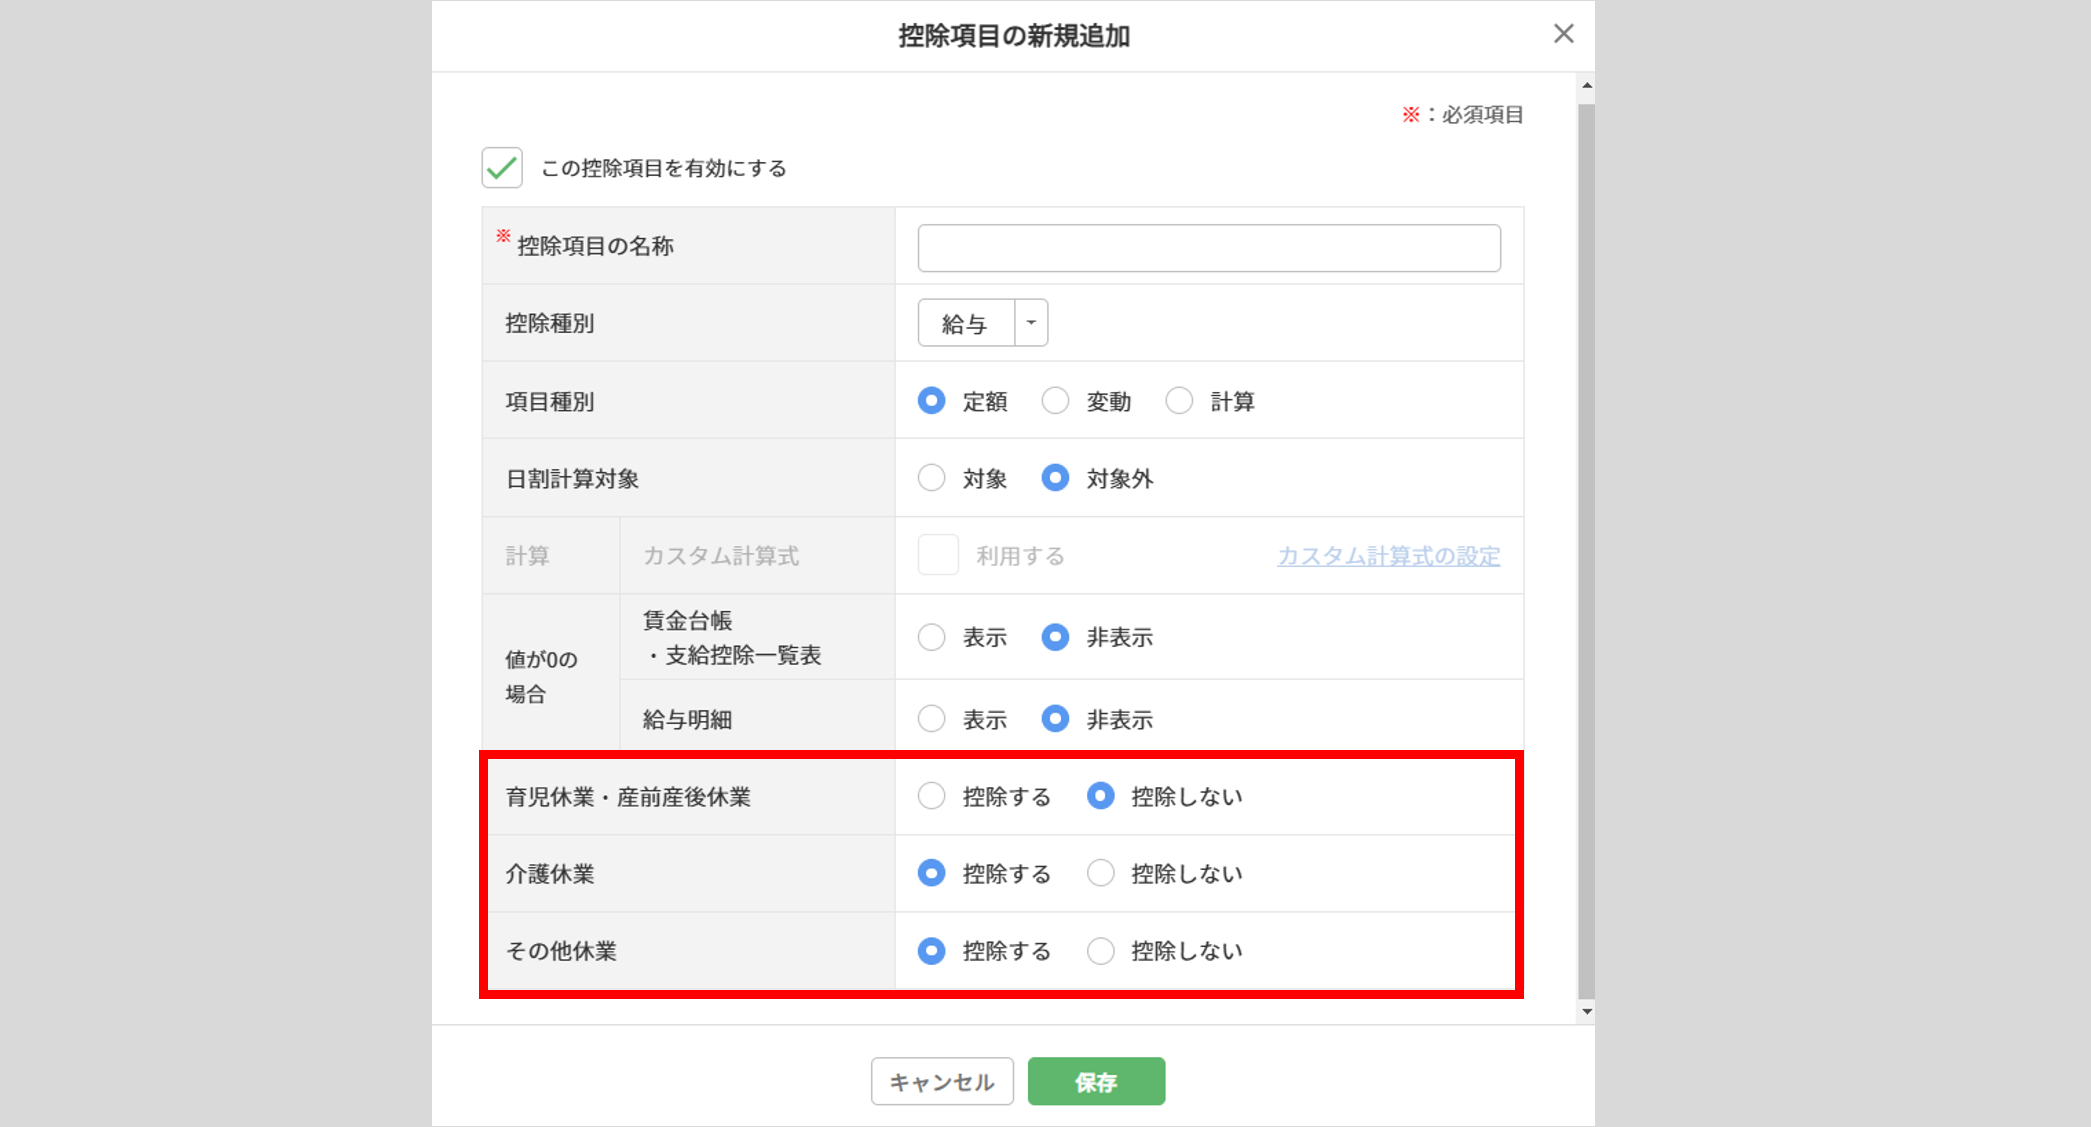Uncheck この控除項目を有効にする checkbox
This screenshot has height=1127, width=2091.
(502, 168)
